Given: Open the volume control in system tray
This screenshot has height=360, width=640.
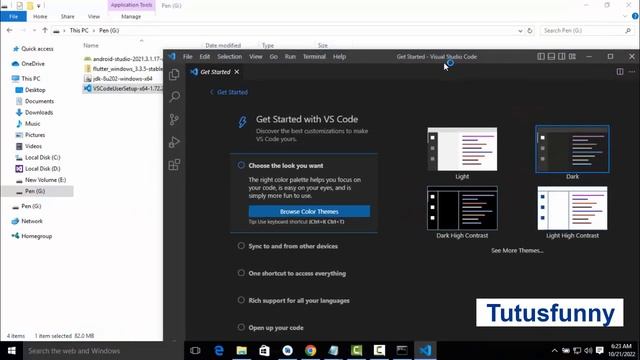Looking at the screenshot, I should click(588, 351).
